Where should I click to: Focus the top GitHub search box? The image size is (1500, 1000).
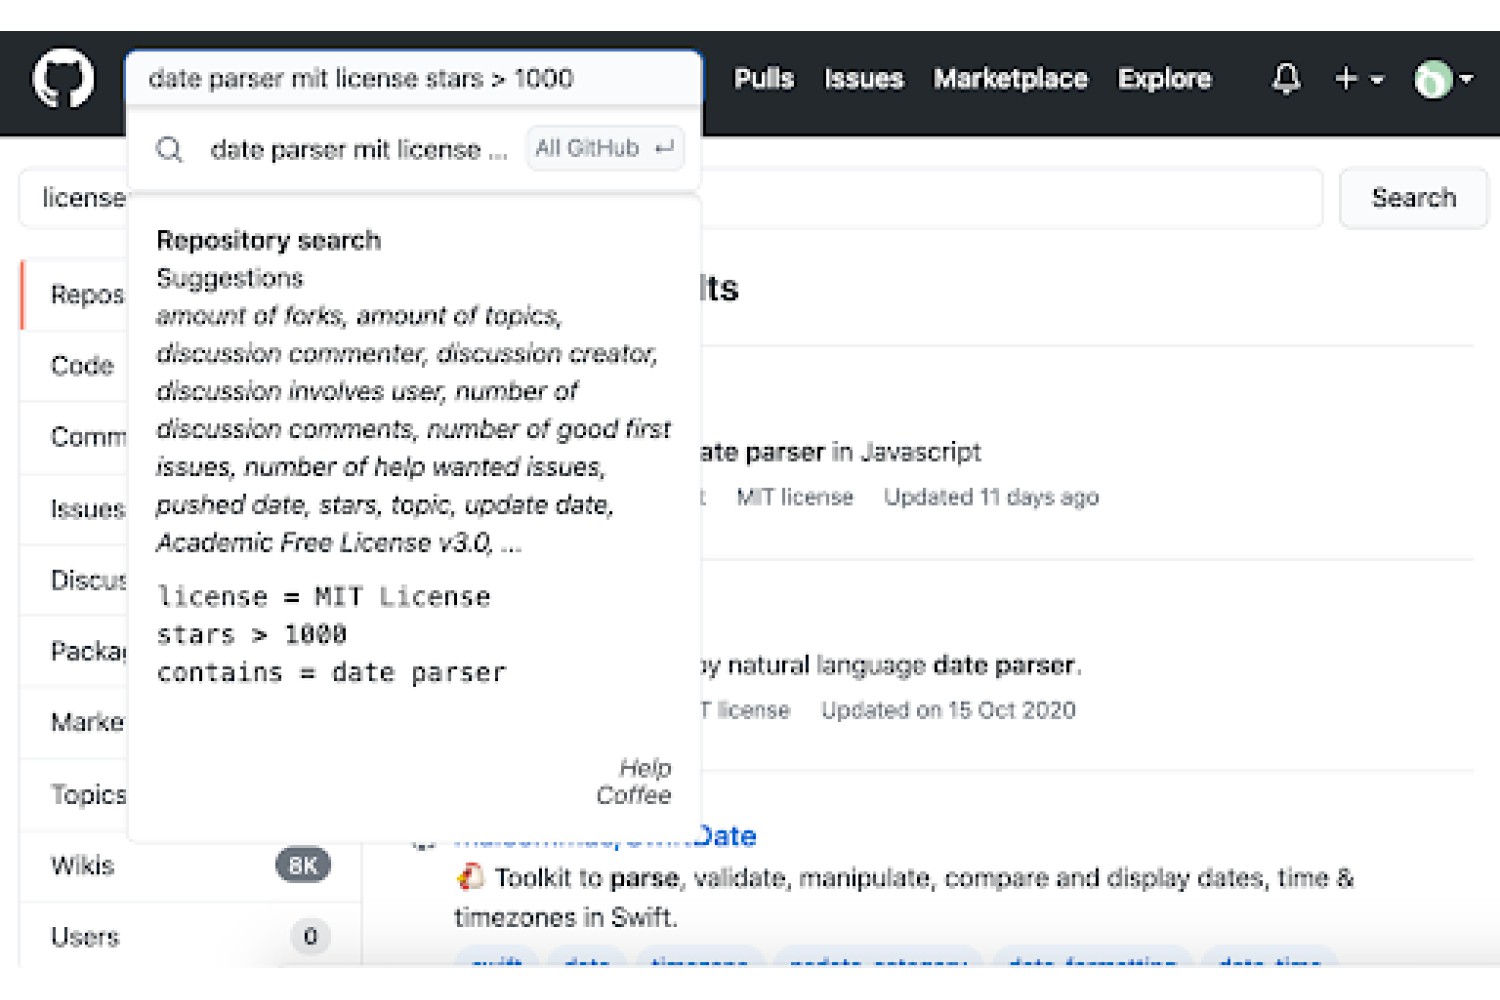click(x=414, y=78)
